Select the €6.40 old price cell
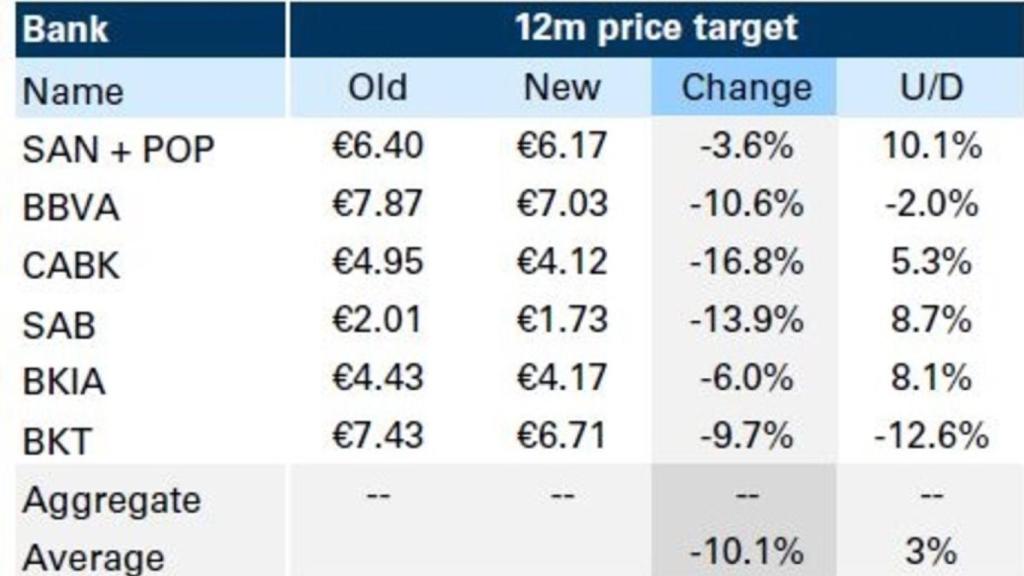The height and width of the screenshot is (576, 1024). pos(377,146)
